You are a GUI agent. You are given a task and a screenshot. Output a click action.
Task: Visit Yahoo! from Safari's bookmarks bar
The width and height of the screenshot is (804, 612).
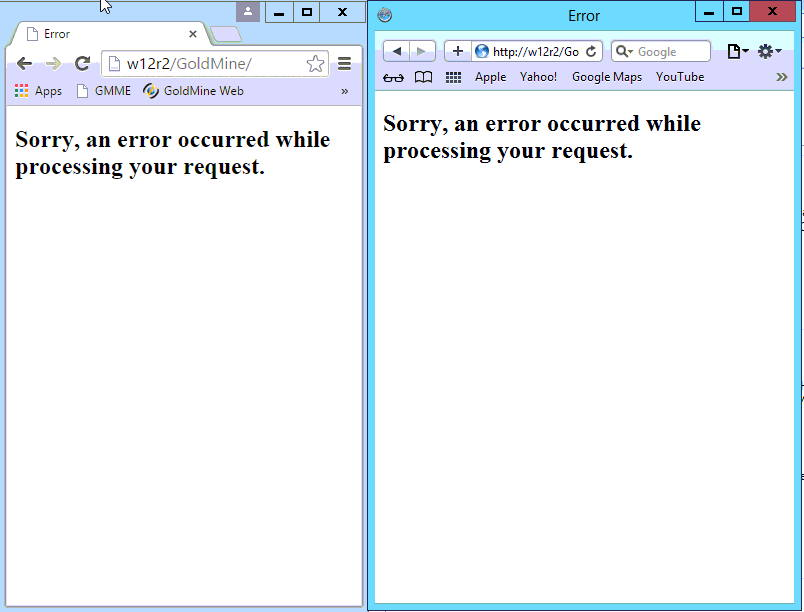tap(538, 77)
